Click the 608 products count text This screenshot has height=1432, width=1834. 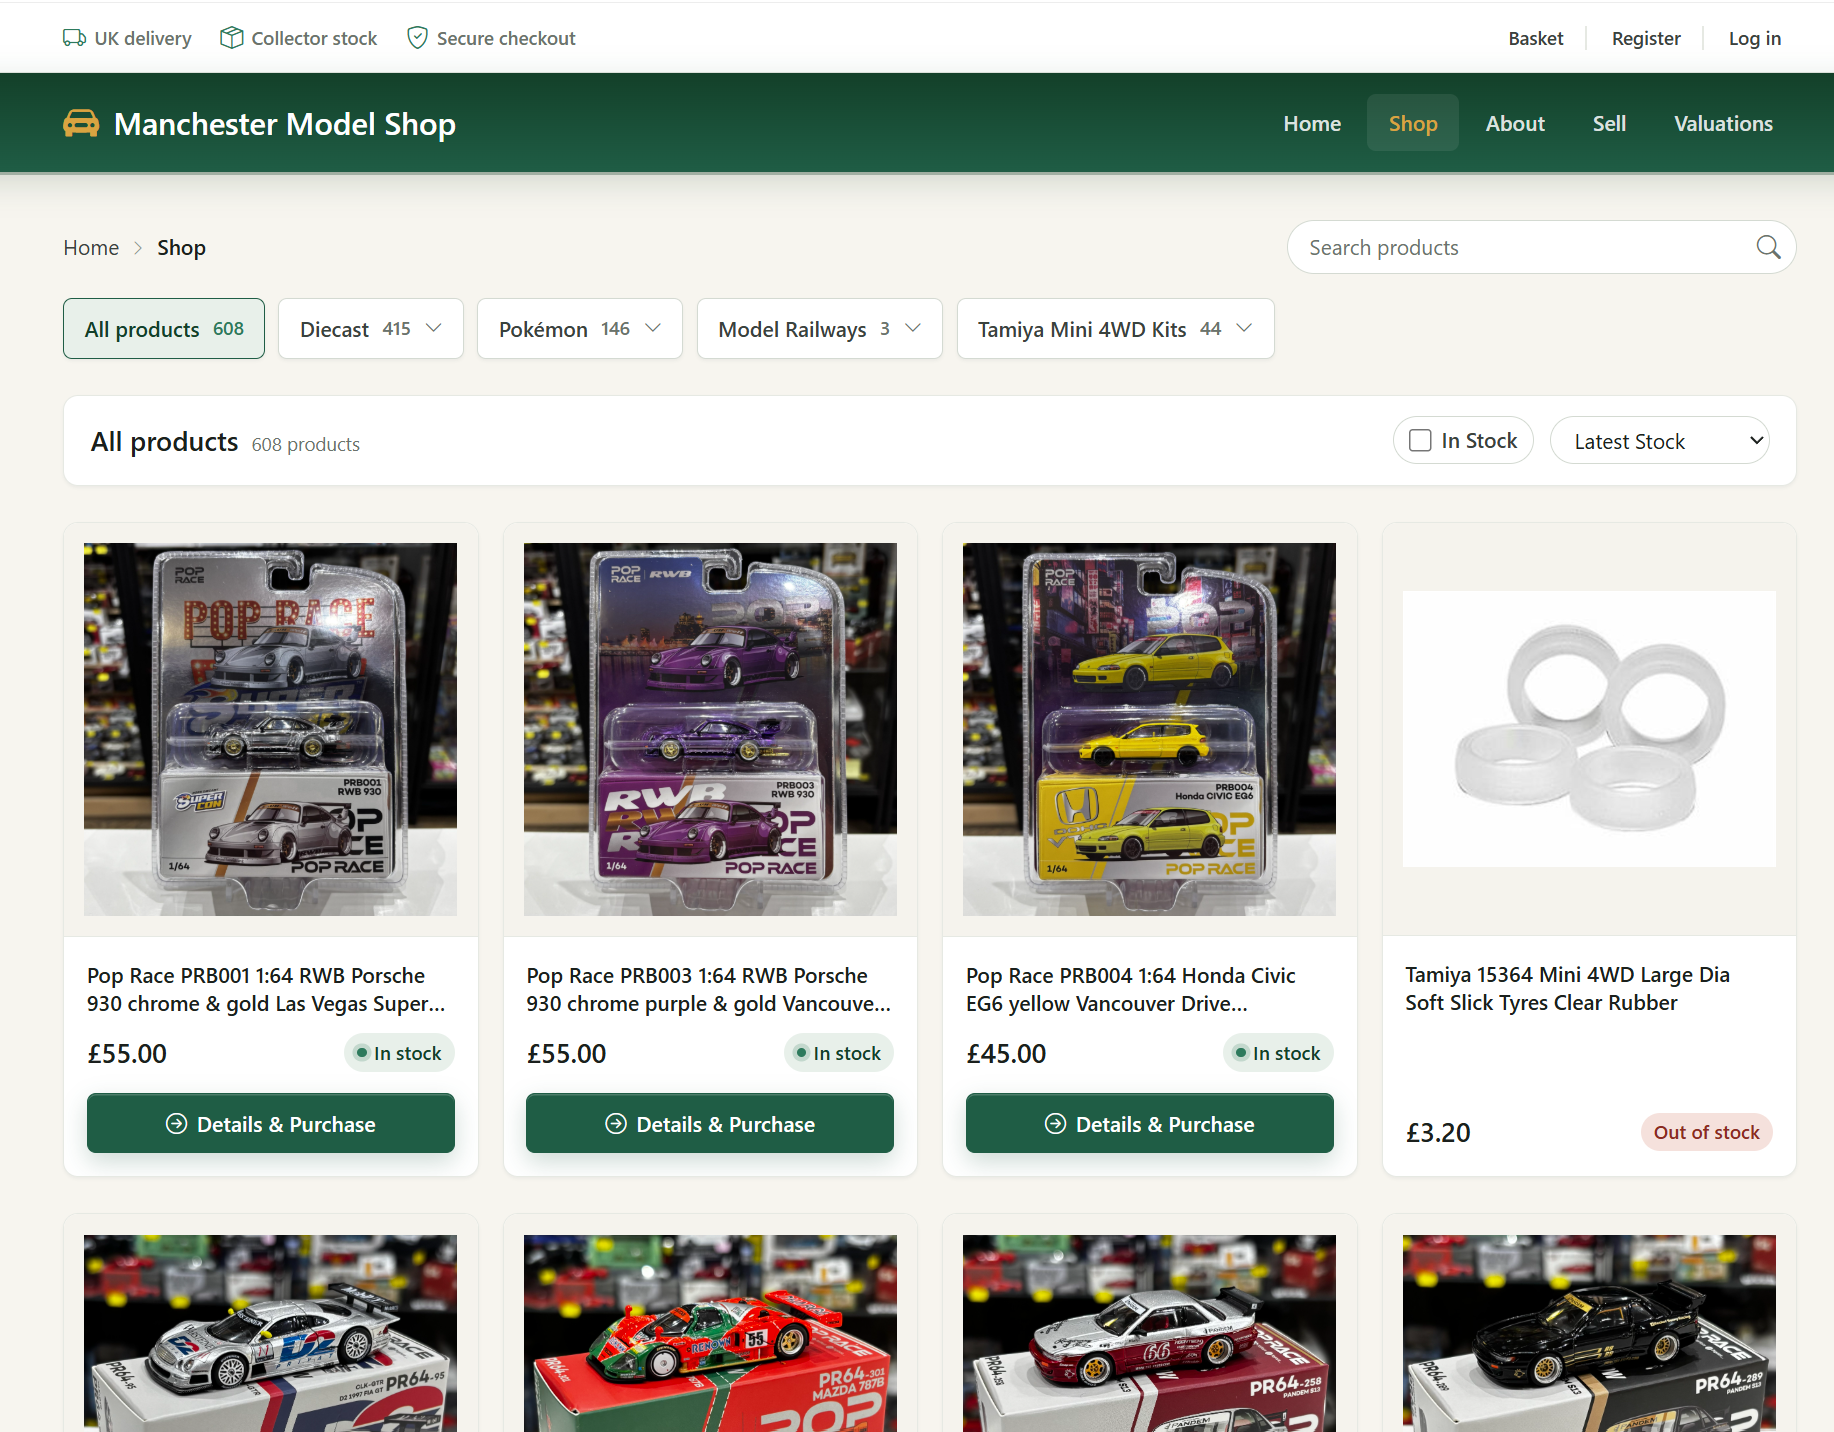pos(306,444)
